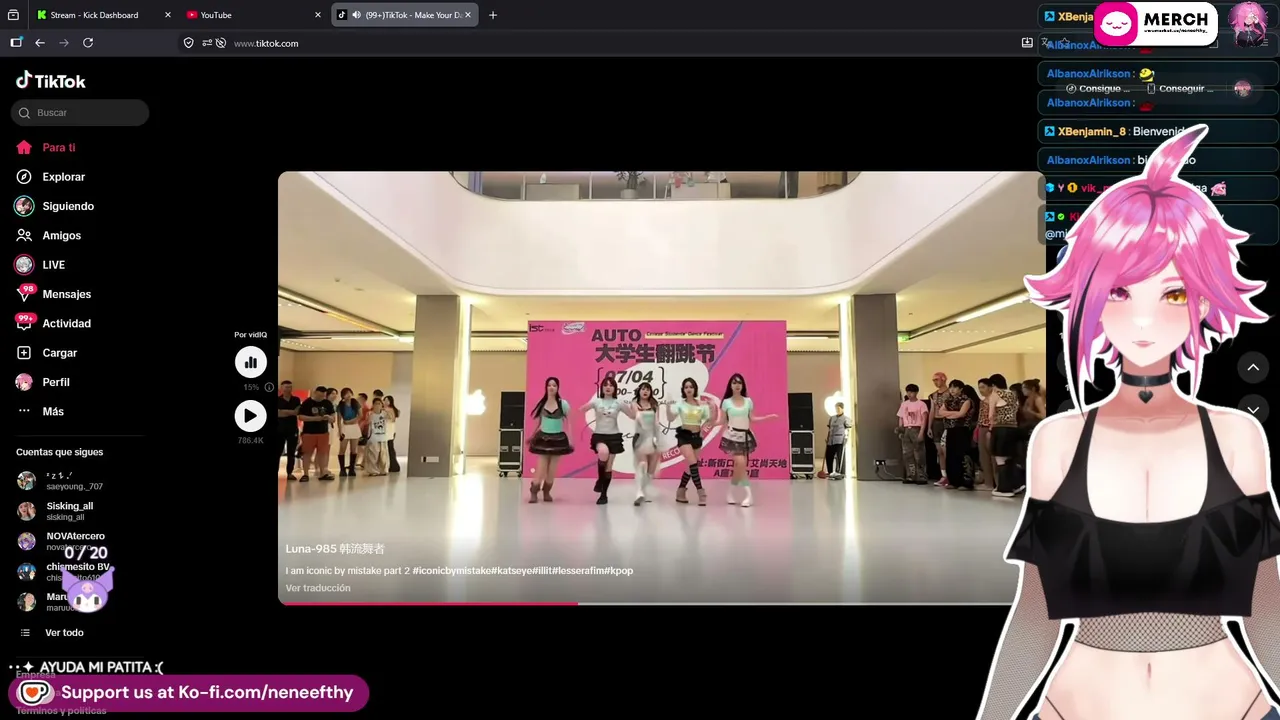Select the TikTok browser tab
The height and width of the screenshot is (720, 1280).
click(405, 15)
